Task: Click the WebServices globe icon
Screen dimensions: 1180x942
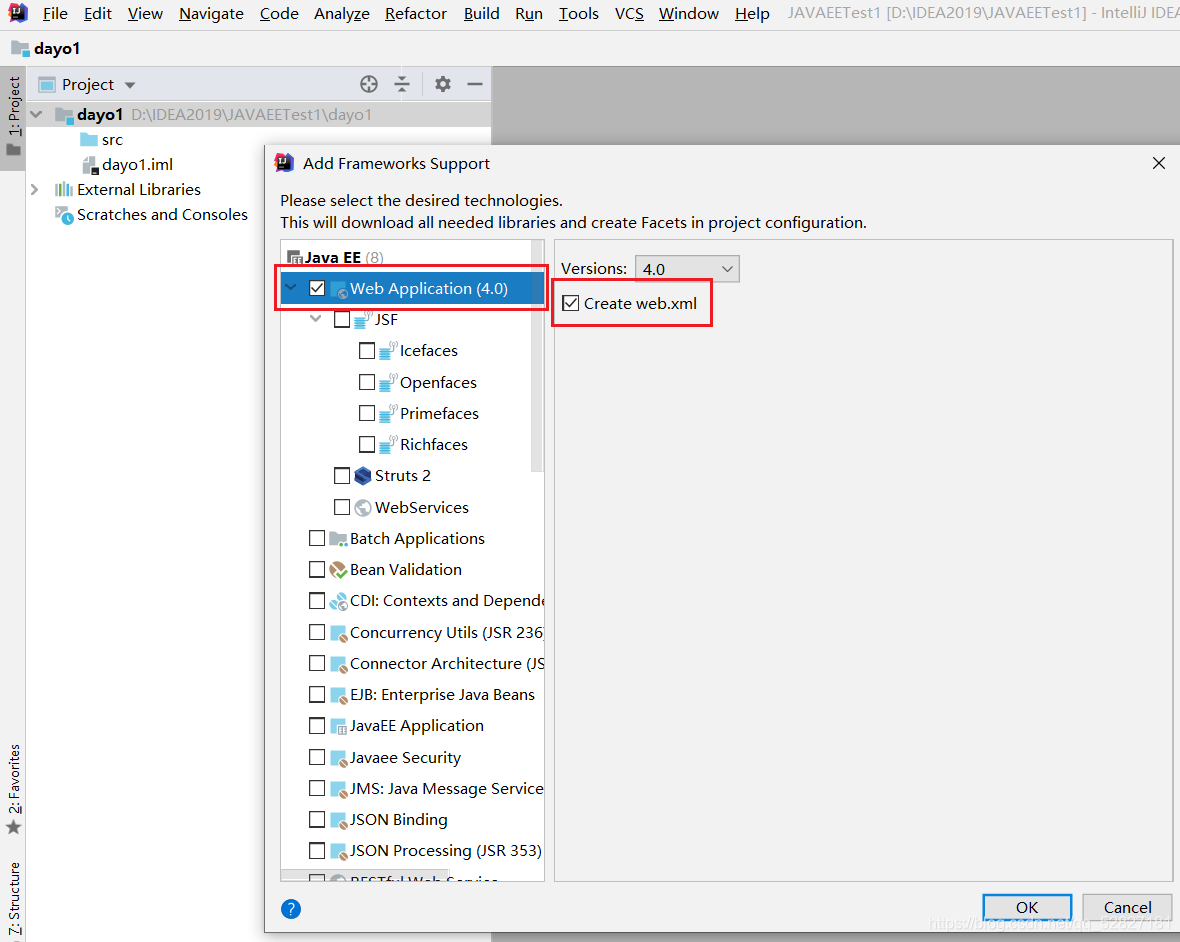Action: pyautogui.click(x=363, y=508)
